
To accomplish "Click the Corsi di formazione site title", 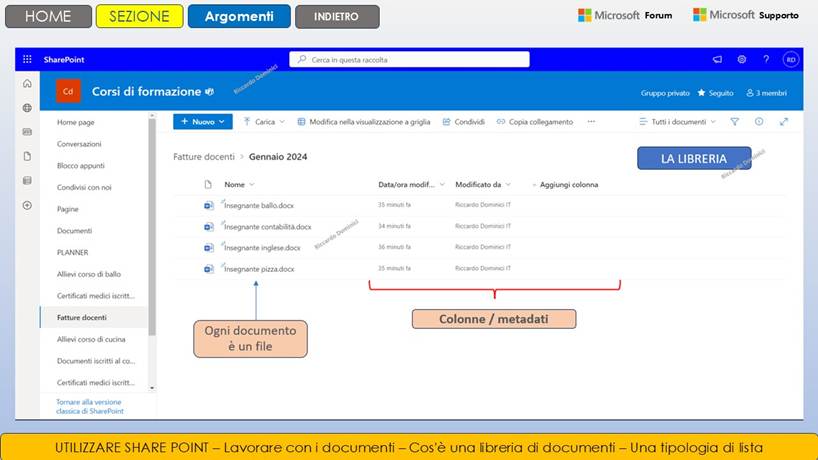I will click(x=146, y=91).
